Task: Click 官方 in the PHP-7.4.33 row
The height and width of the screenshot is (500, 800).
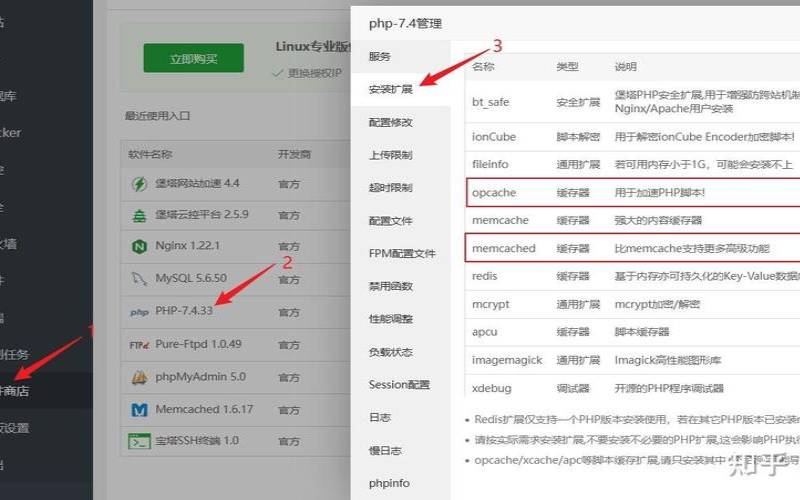Action: click(x=289, y=312)
